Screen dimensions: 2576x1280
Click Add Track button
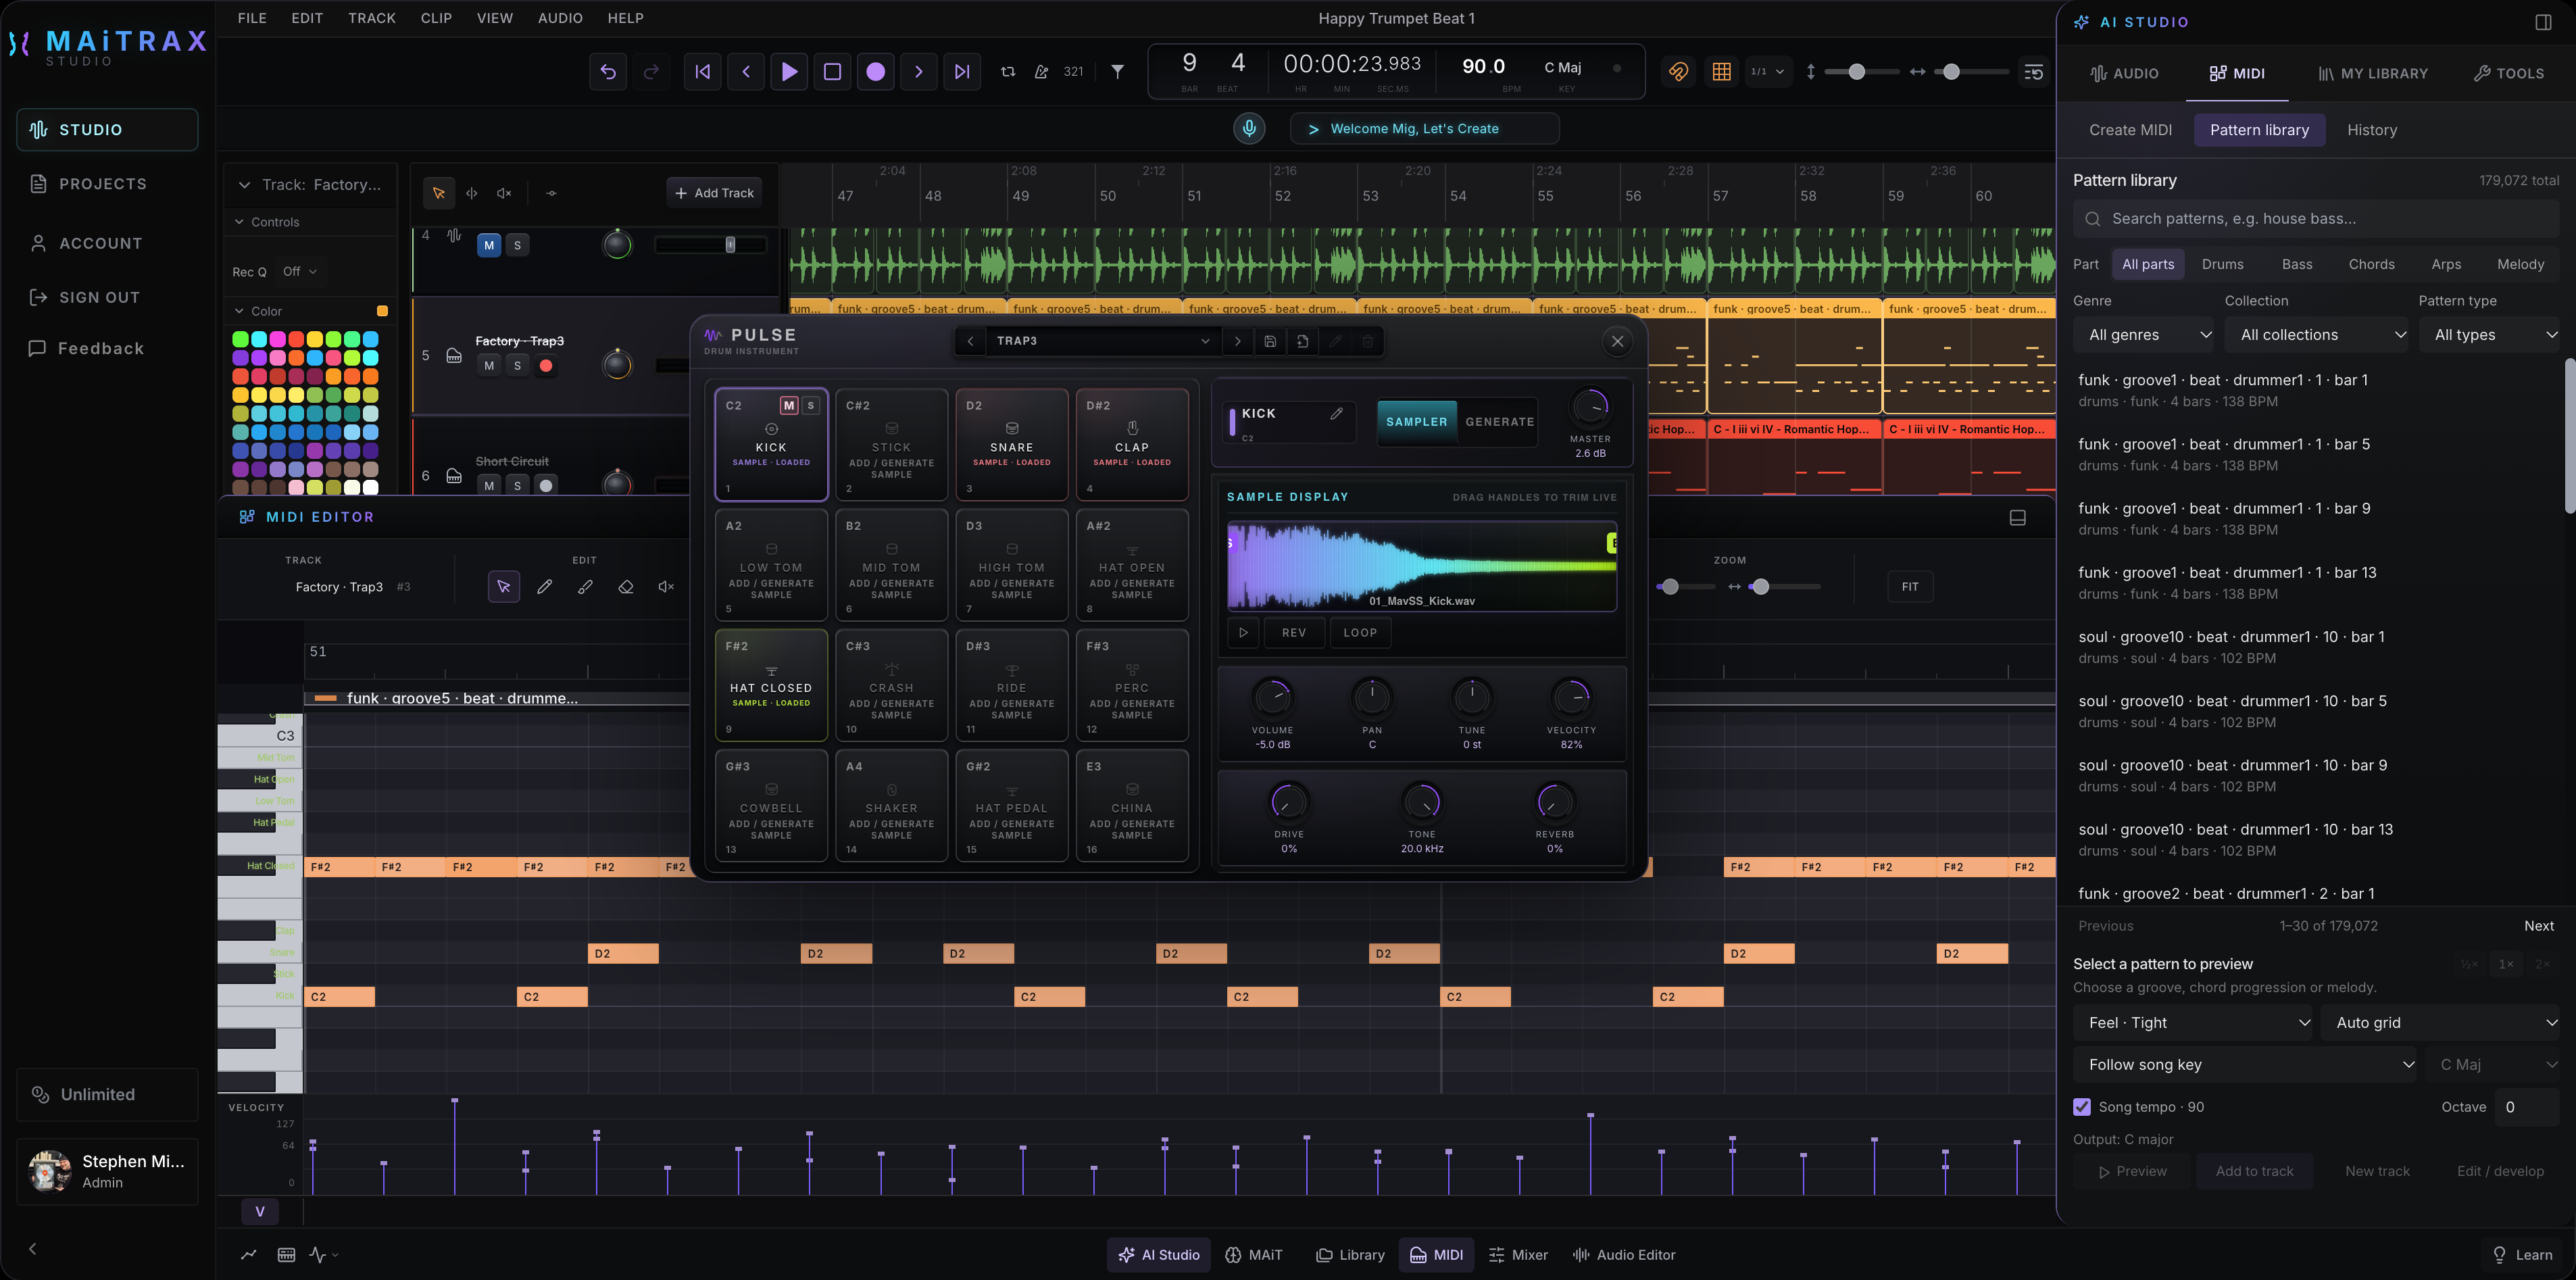click(x=714, y=193)
